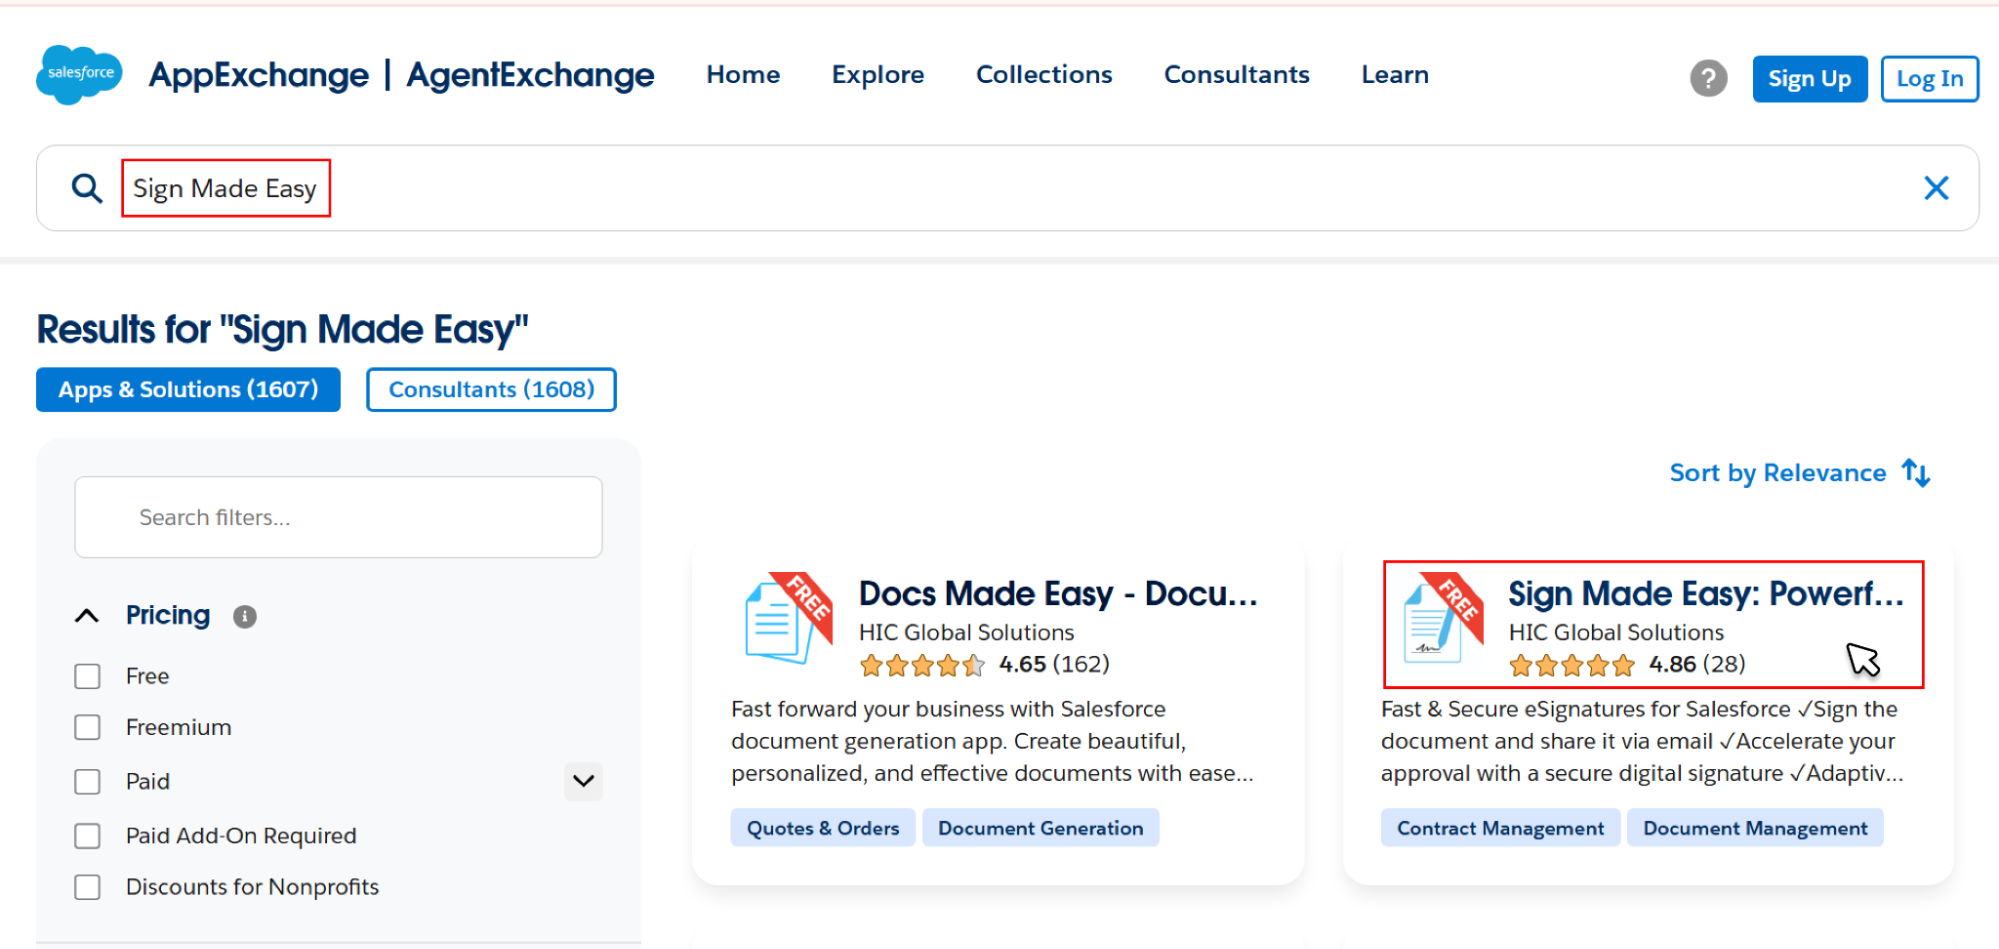Clear search with the X icon

coord(1936,188)
